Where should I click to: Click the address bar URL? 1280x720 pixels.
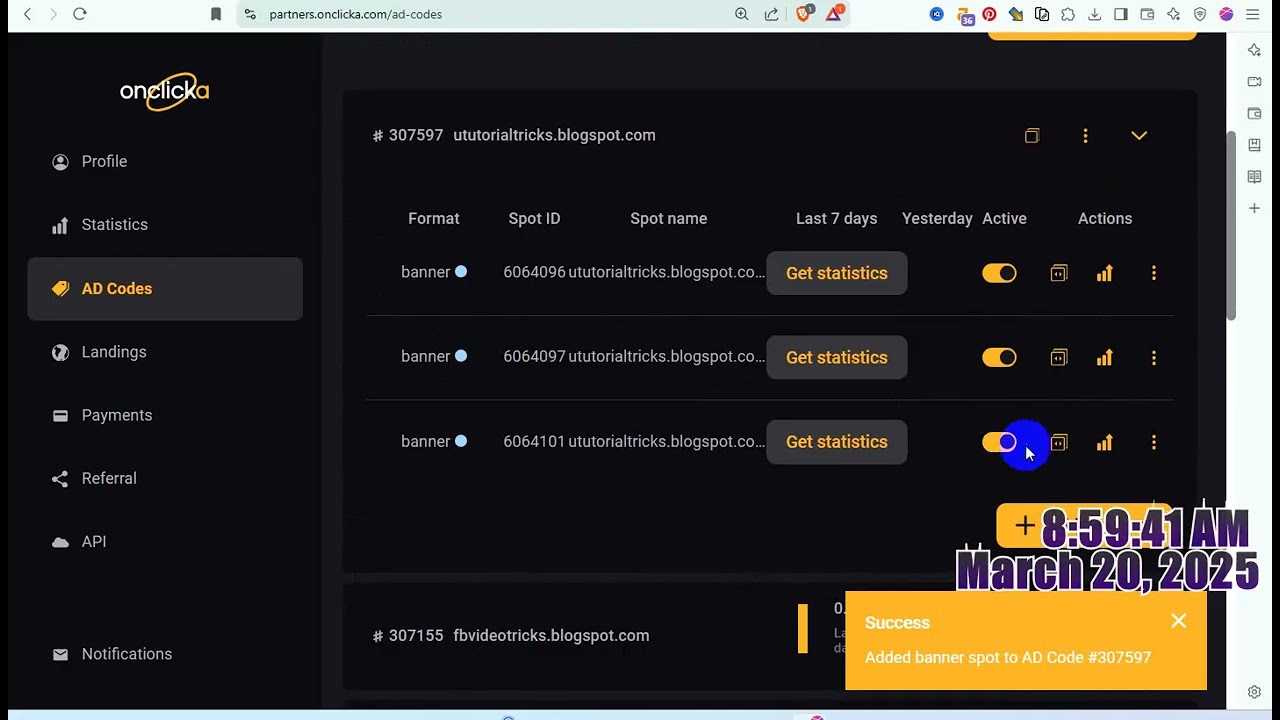click(x=355, y=14)
